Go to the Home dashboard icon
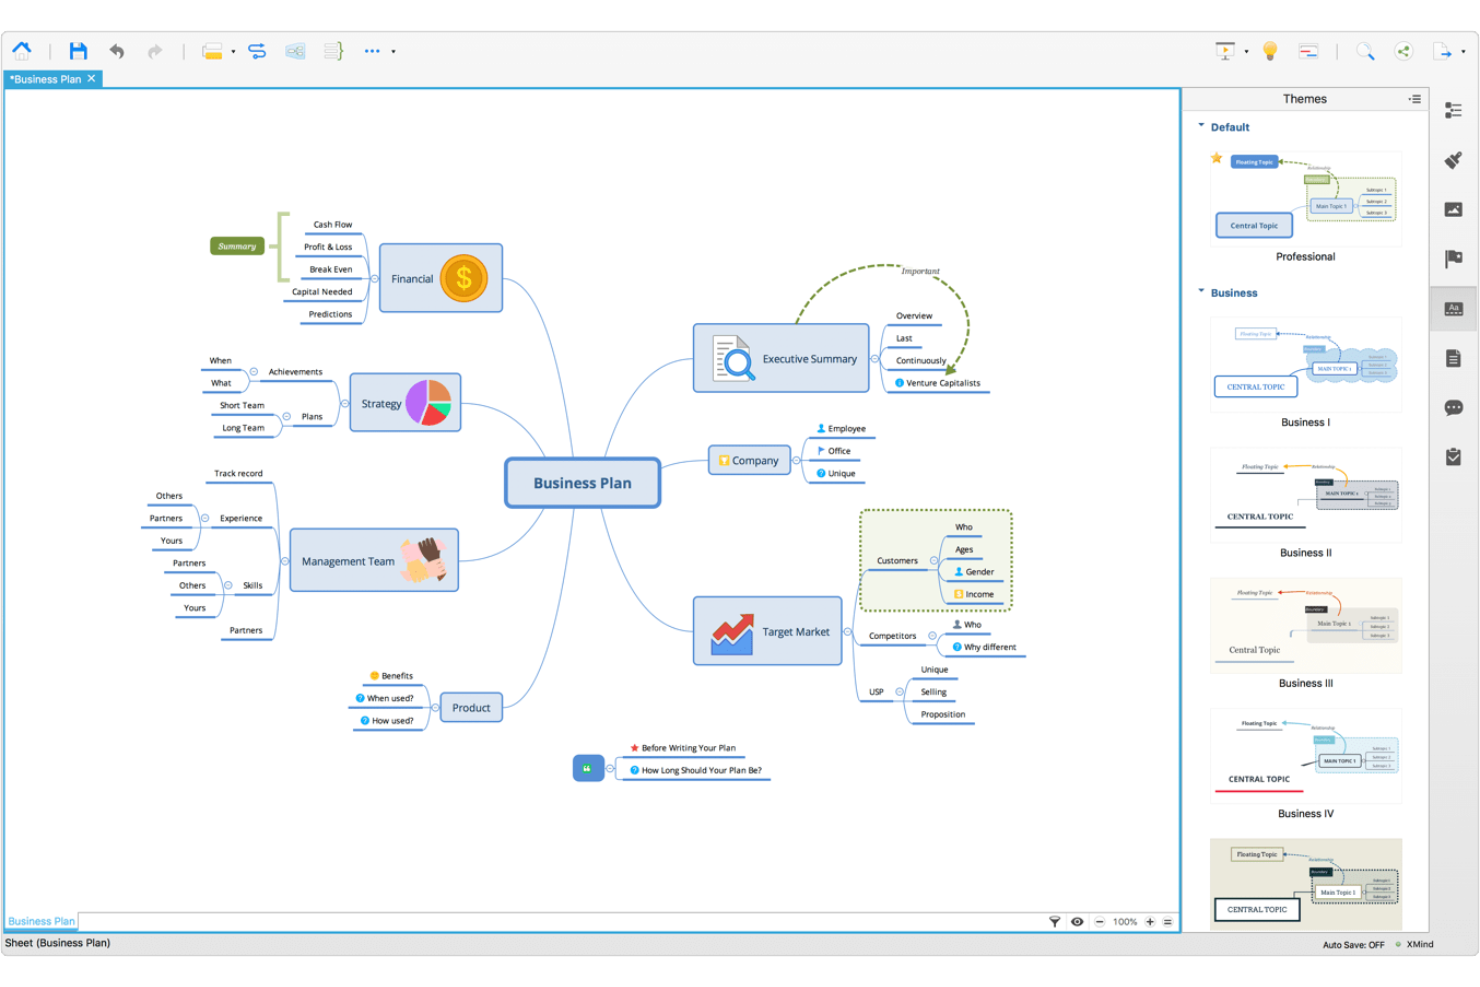This screenshot has width=1480, height=987. (x=22, y=50)
